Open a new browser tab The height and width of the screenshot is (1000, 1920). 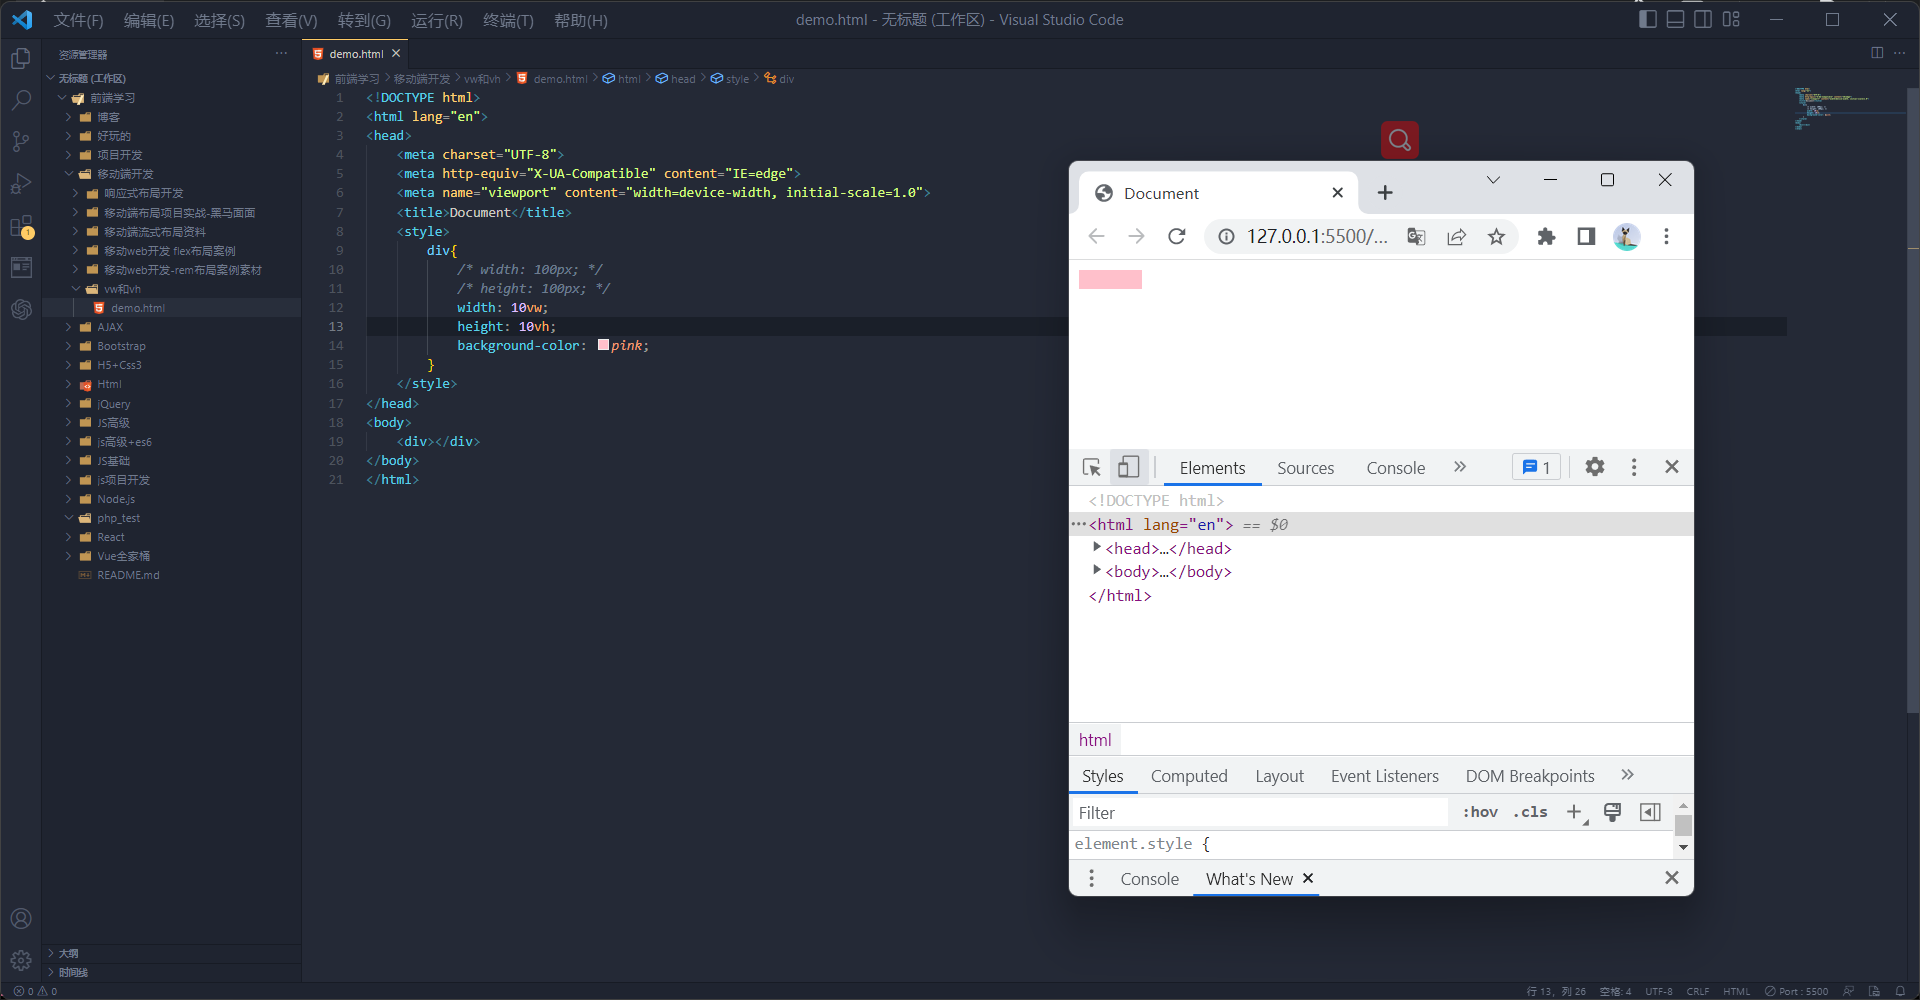point(1385,193)
